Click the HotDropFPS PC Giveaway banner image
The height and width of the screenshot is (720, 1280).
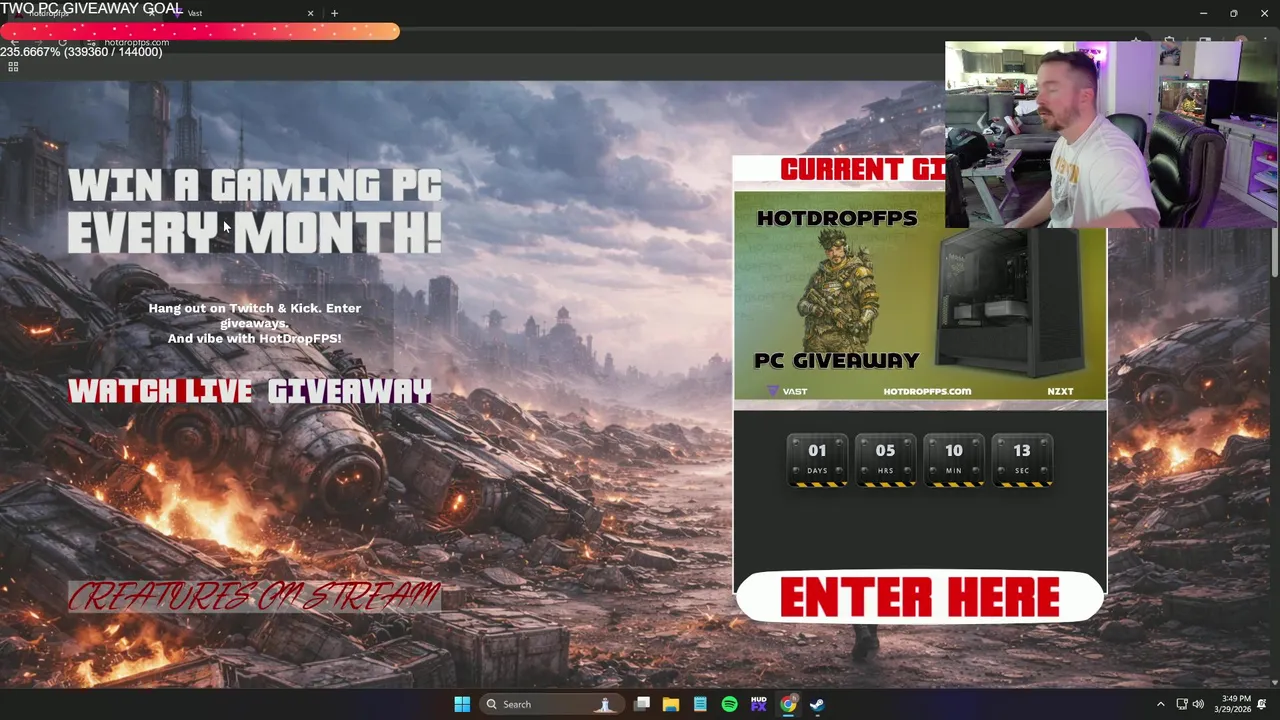[x=920, y=296]
